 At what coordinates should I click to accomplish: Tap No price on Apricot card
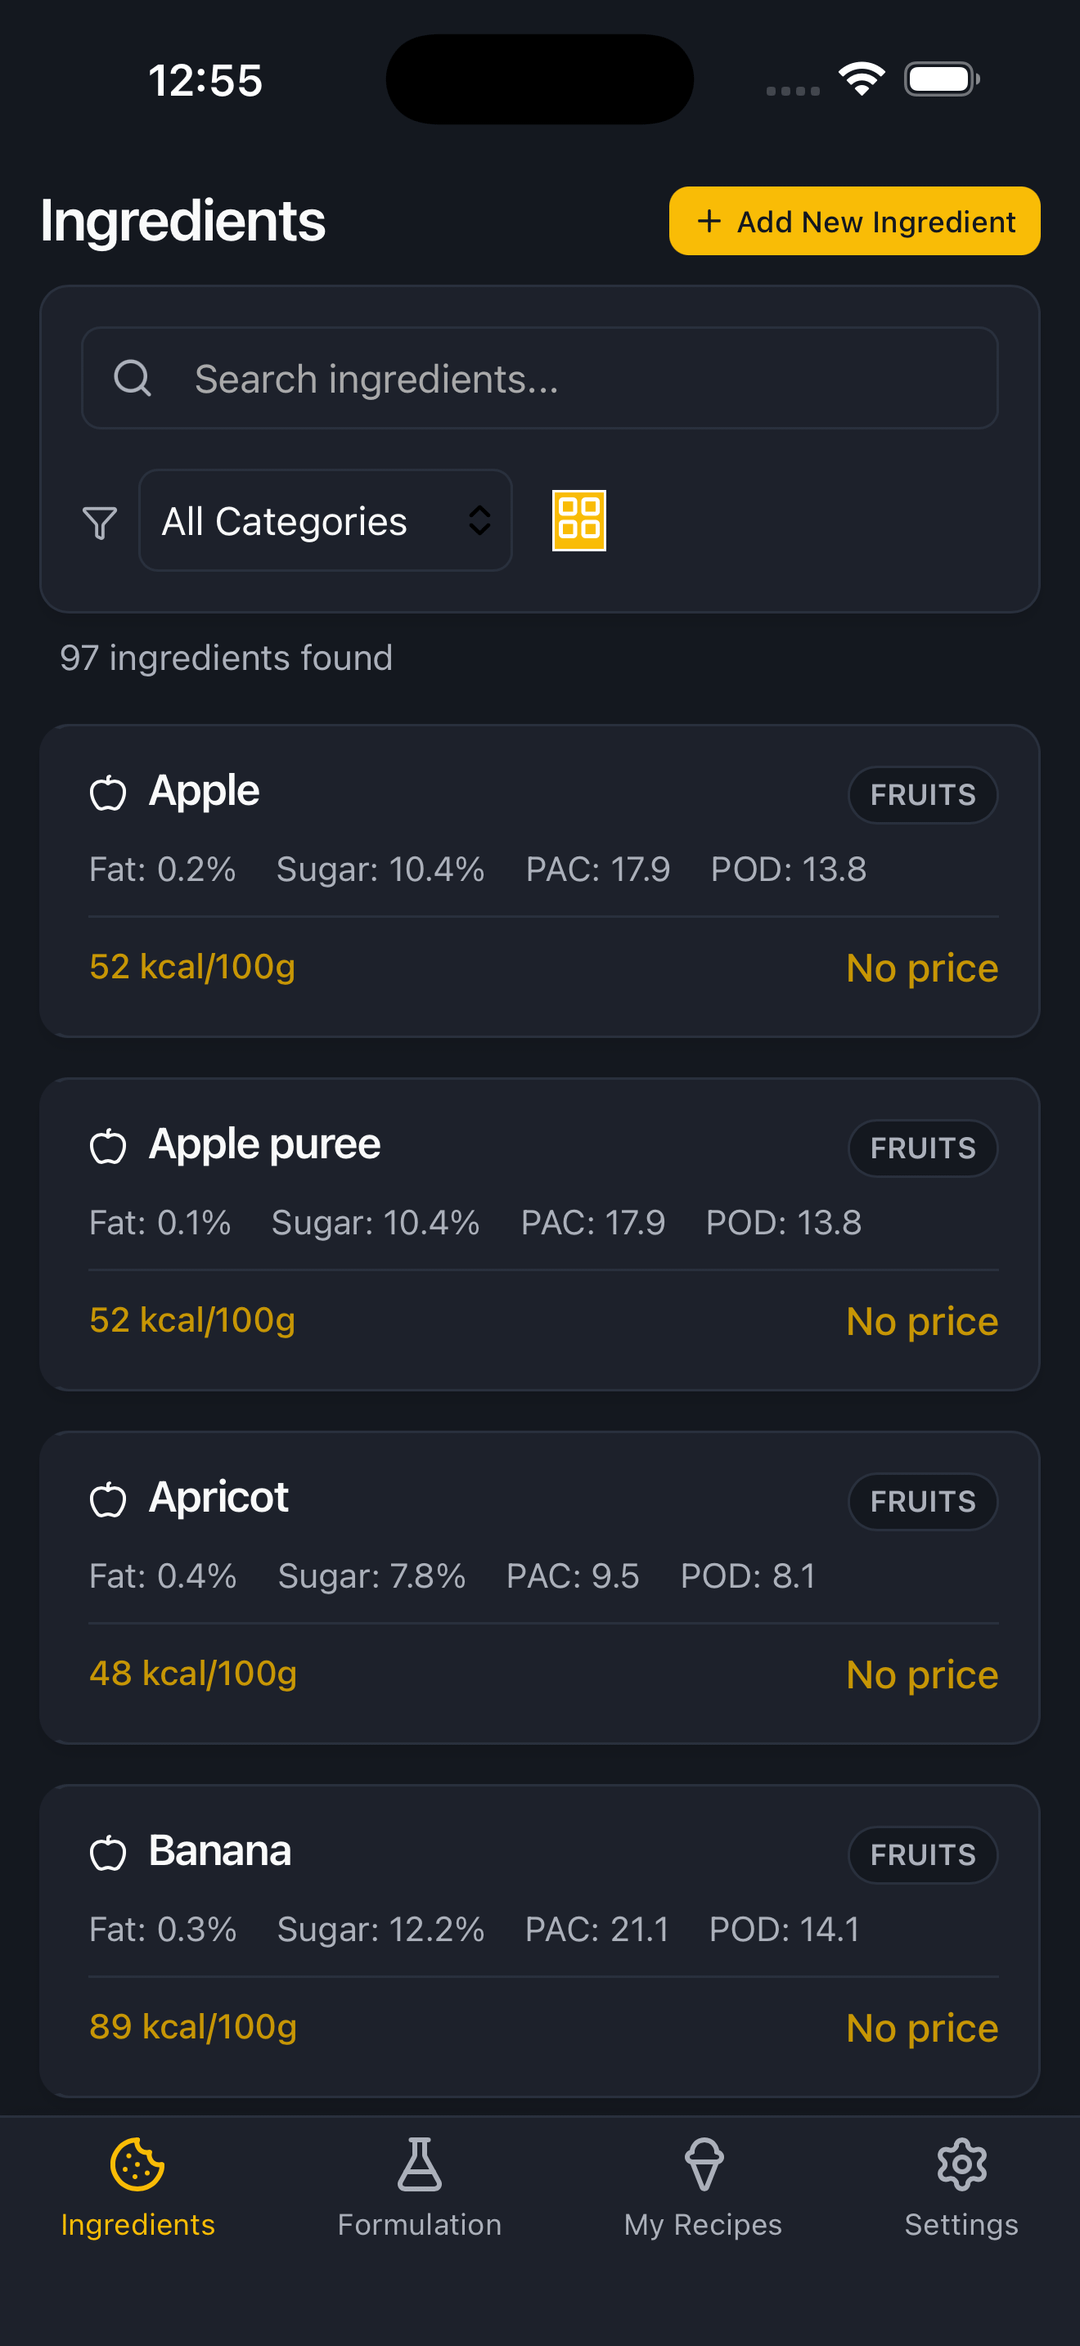pos(921,1675)
